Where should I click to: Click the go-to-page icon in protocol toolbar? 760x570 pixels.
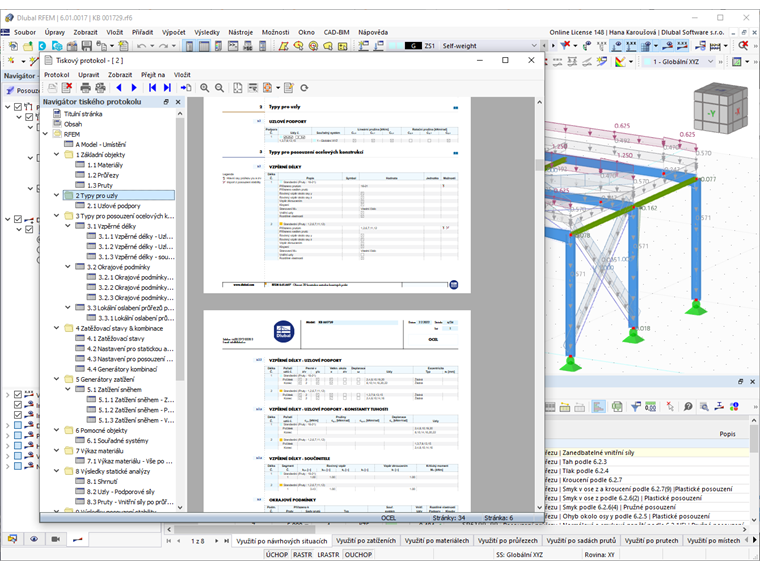pos(186,88)
